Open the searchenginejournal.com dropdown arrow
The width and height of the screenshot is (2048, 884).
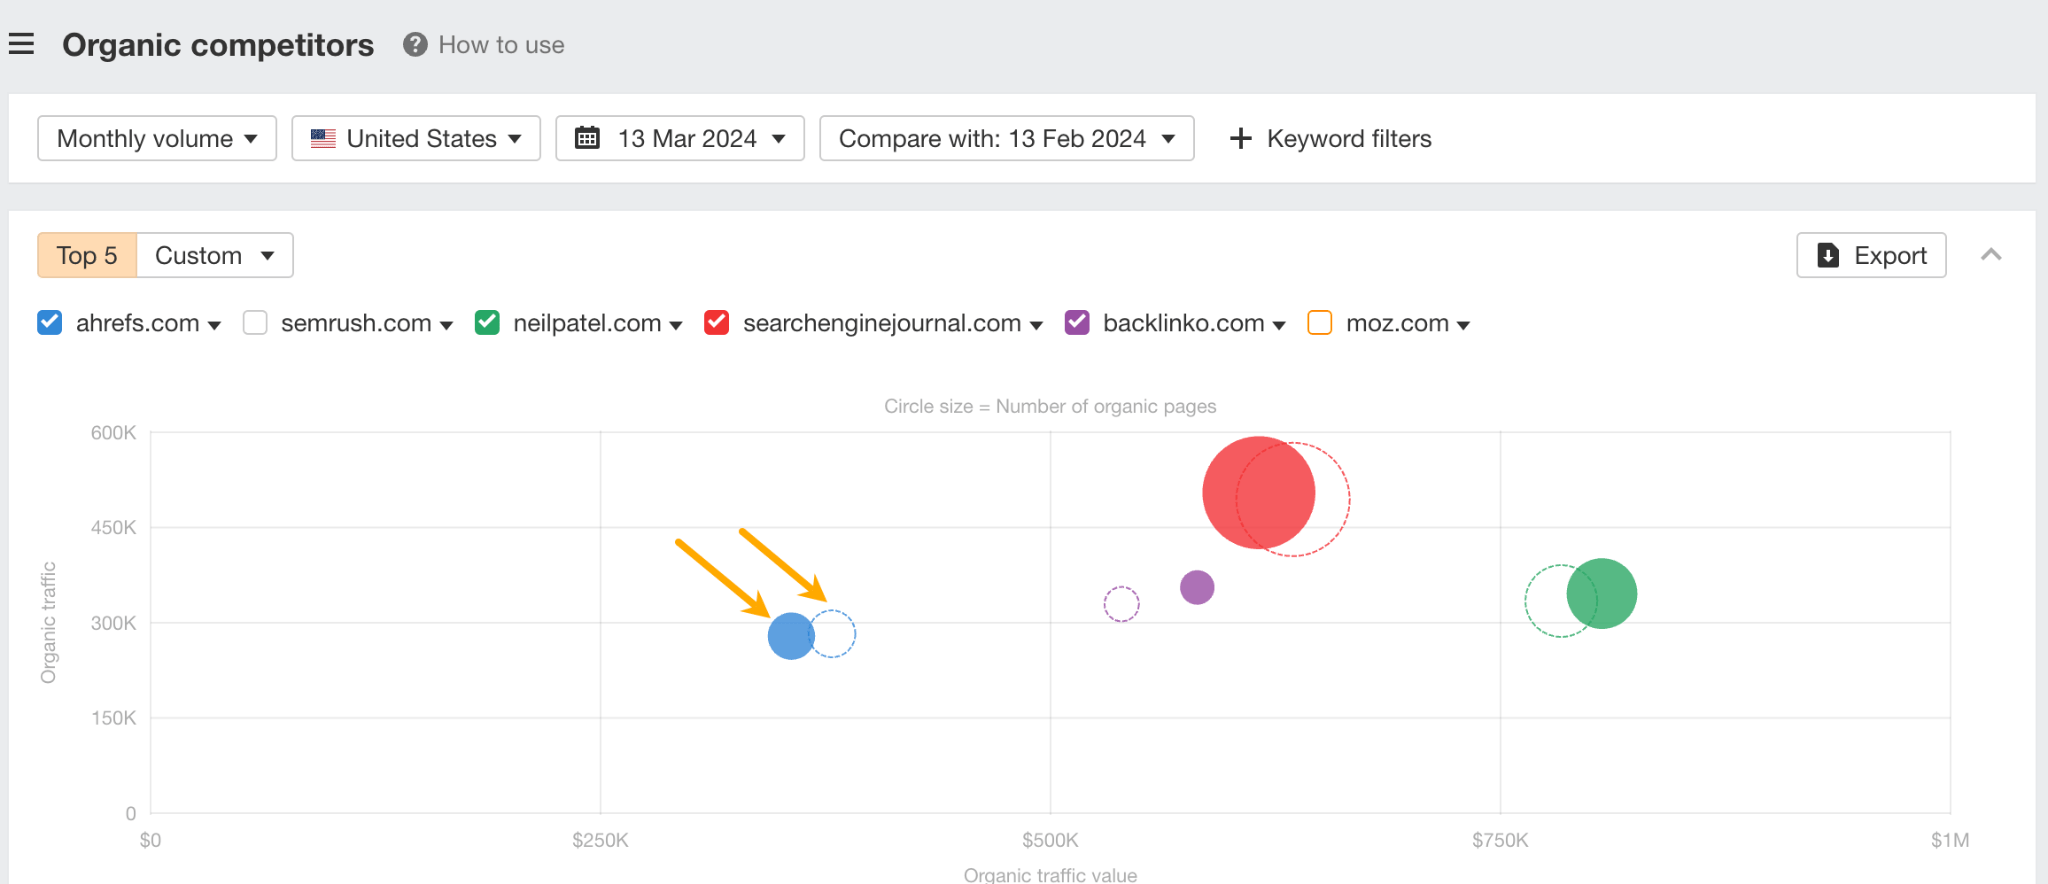[1036, 325]
